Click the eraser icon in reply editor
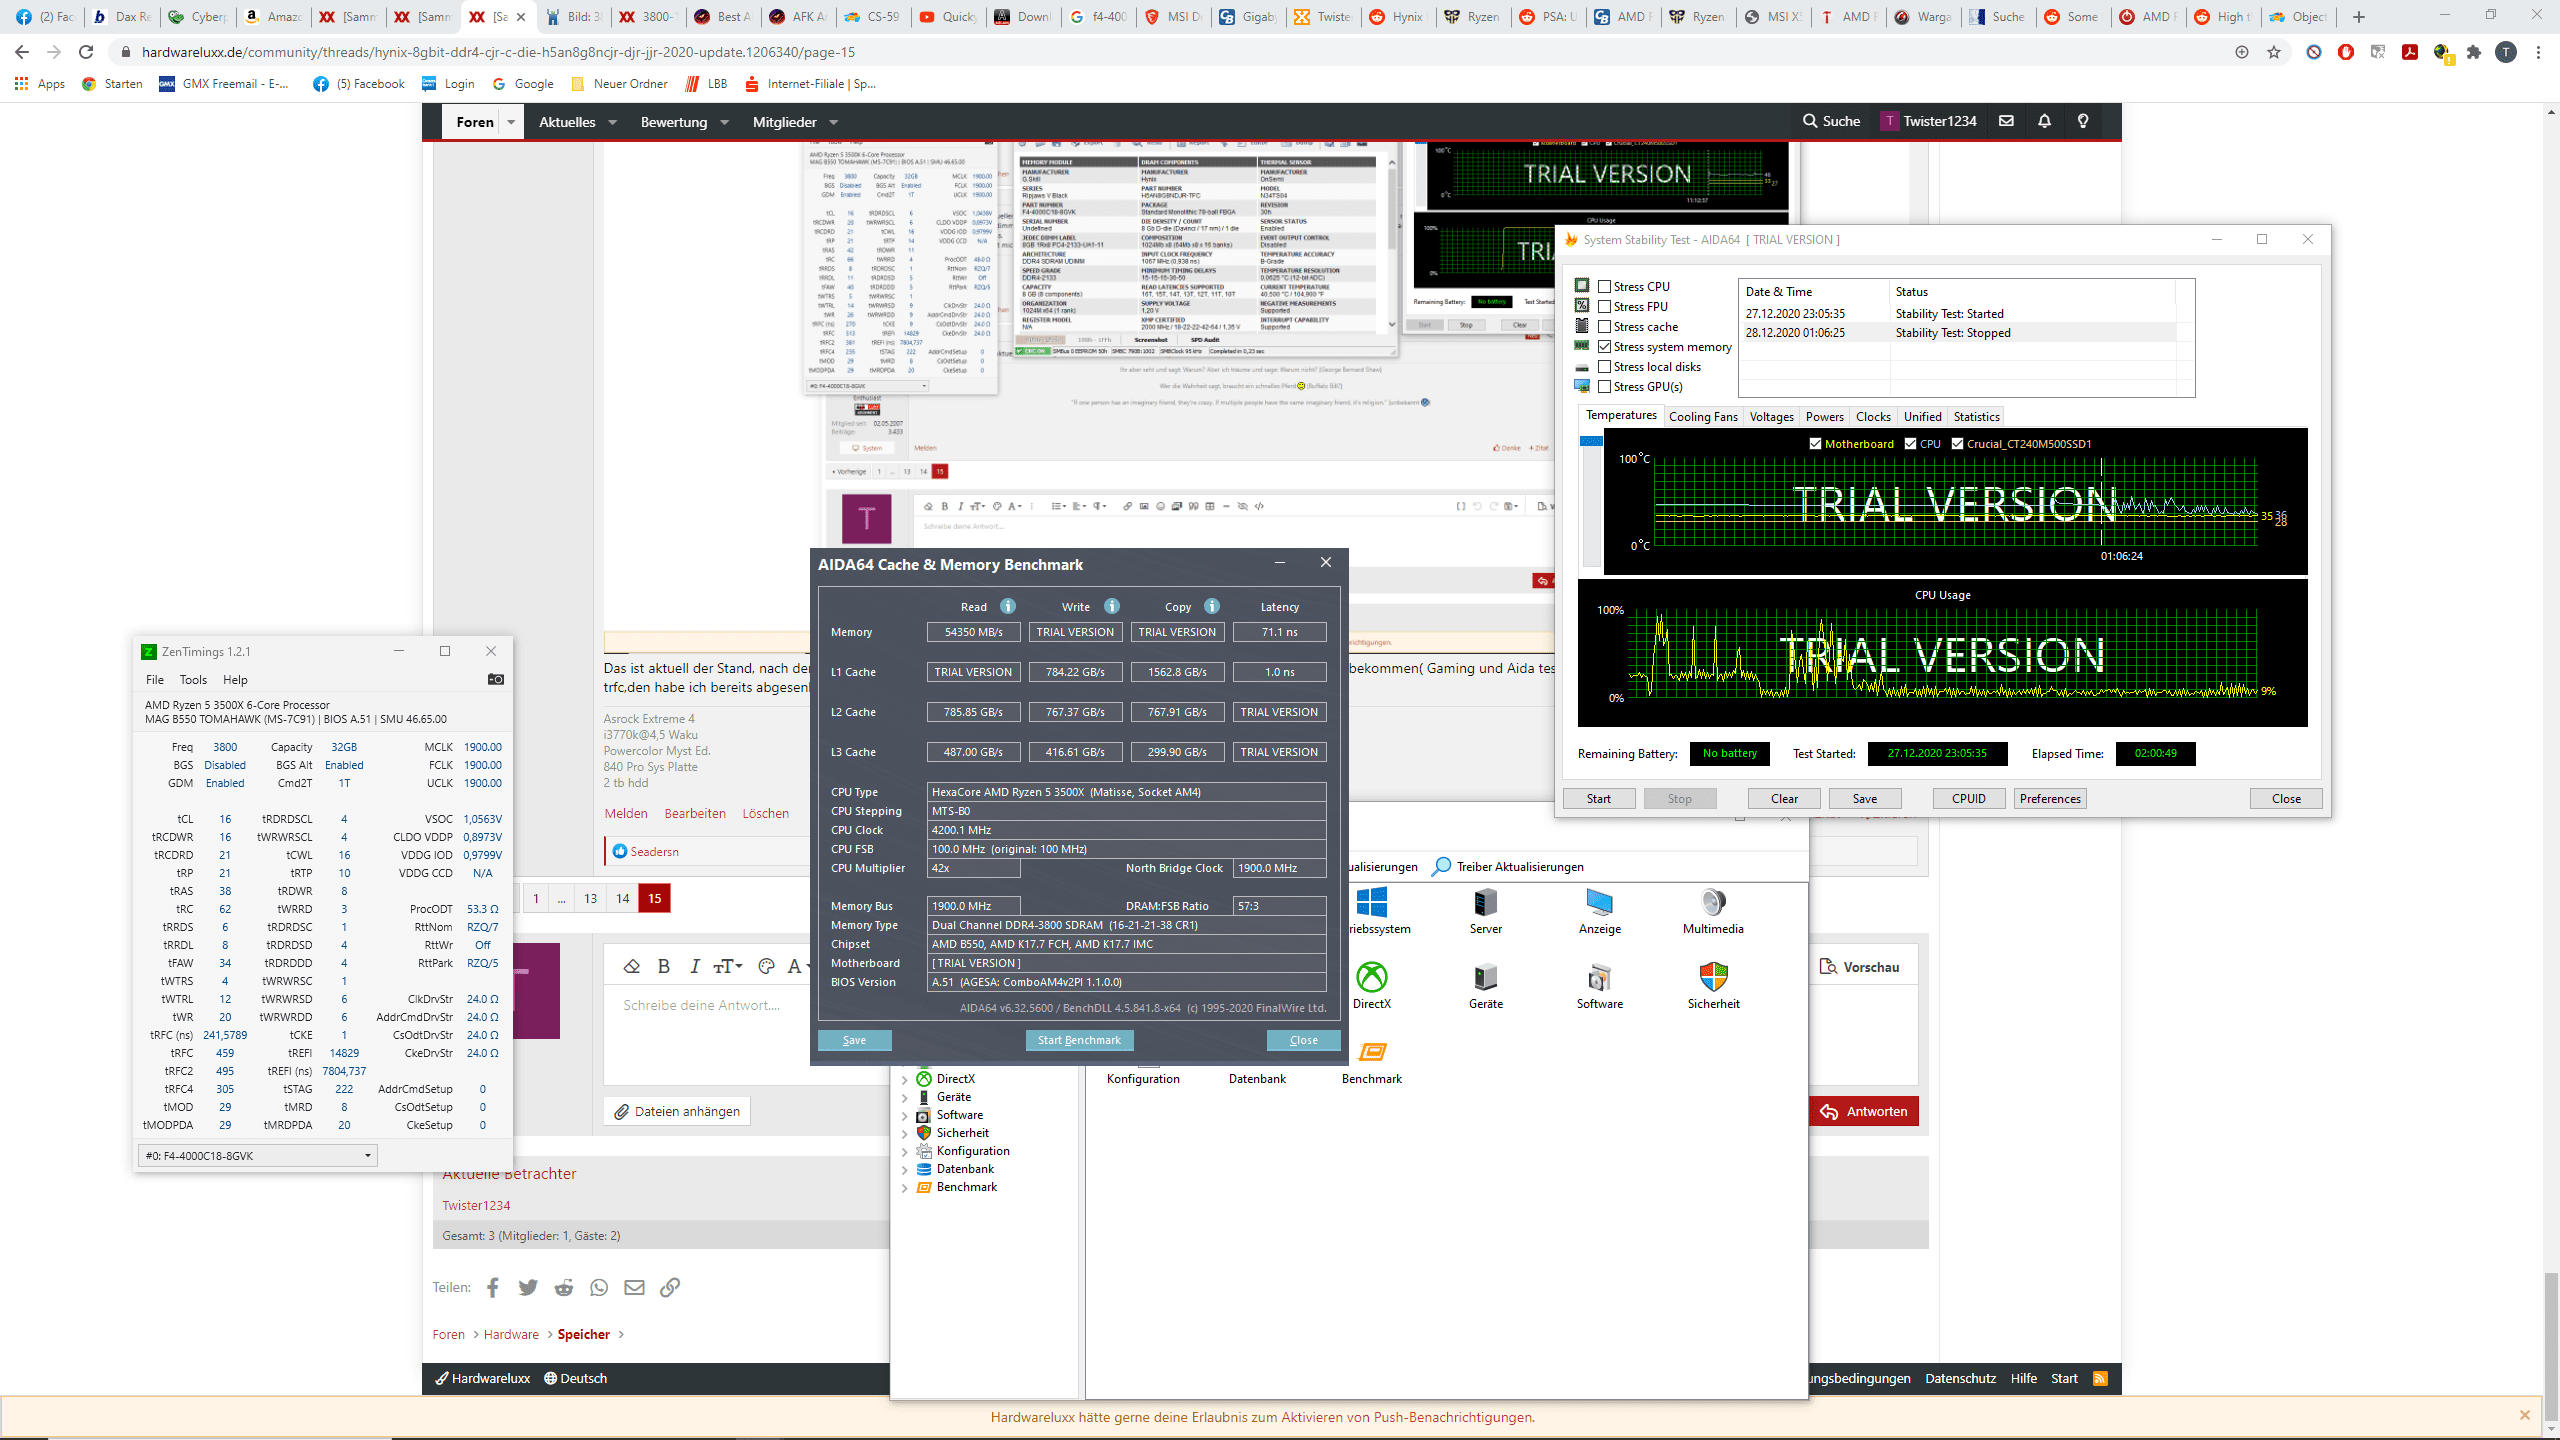The height and width of the screenshot is (1440, 2560). (x=631, y=966)
